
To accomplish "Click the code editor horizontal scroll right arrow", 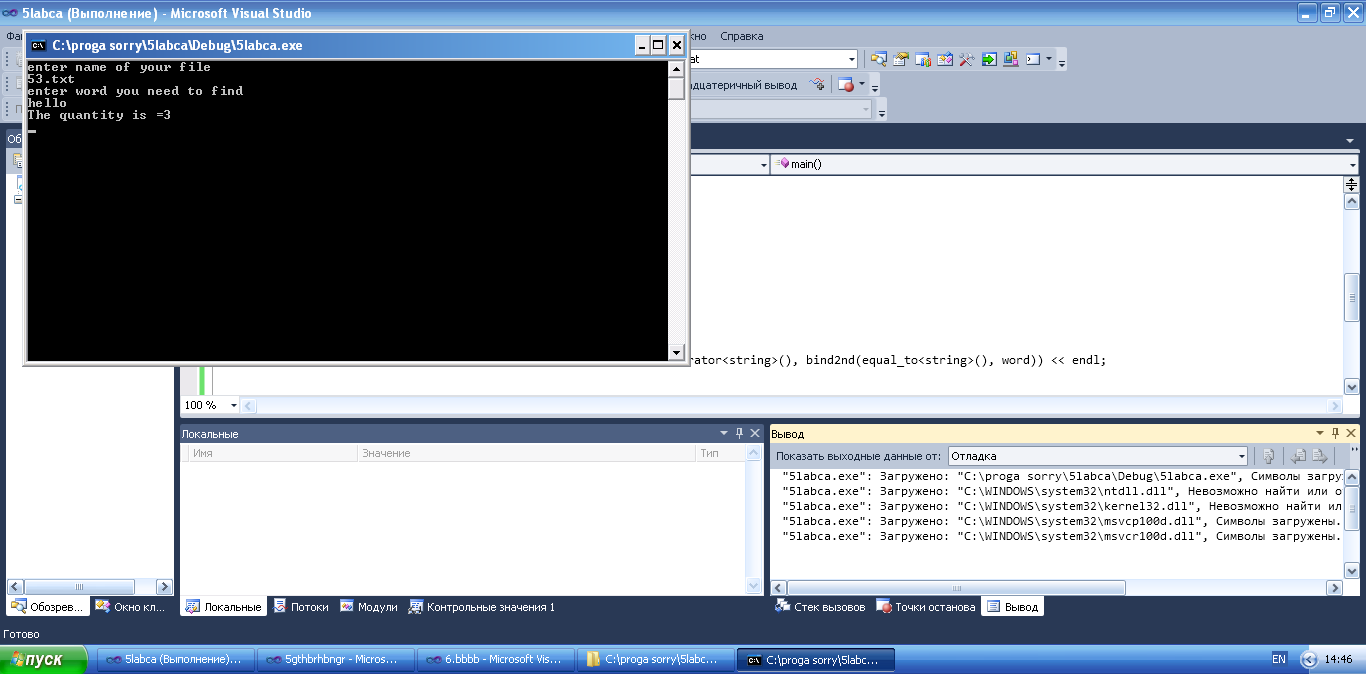I will 1334,405.
